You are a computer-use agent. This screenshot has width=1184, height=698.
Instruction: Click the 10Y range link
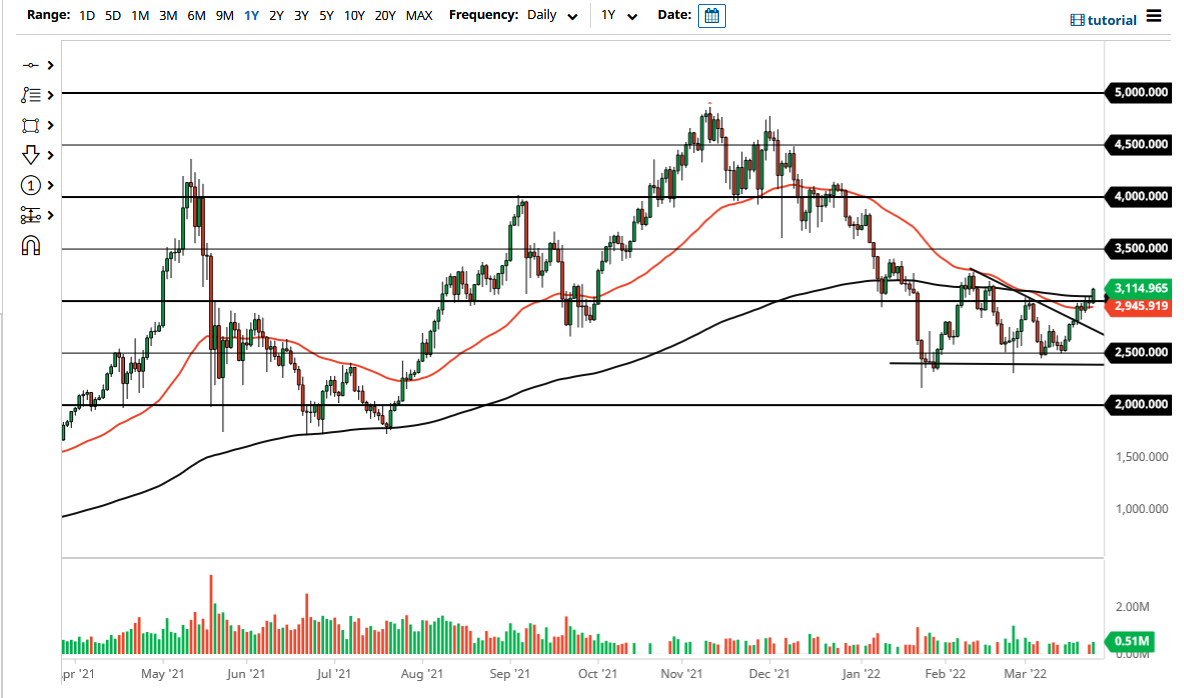[354, 16]
